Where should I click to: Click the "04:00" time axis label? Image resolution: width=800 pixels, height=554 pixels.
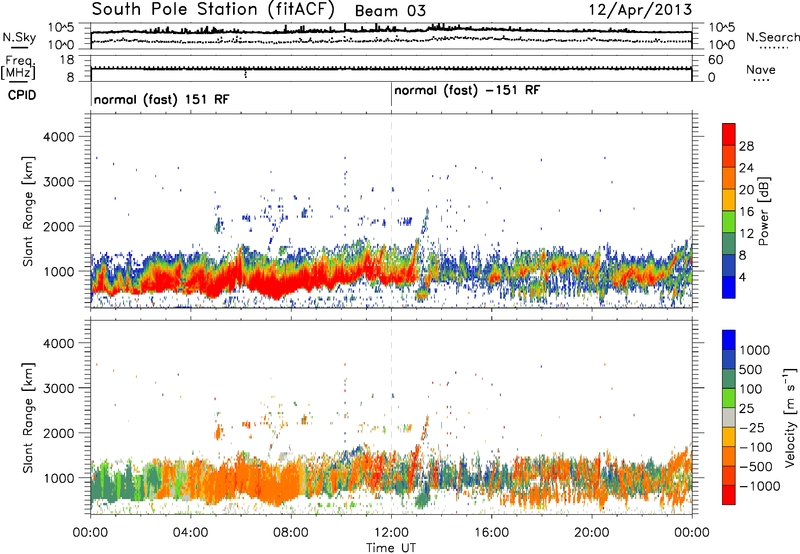[x=190, y=533]
